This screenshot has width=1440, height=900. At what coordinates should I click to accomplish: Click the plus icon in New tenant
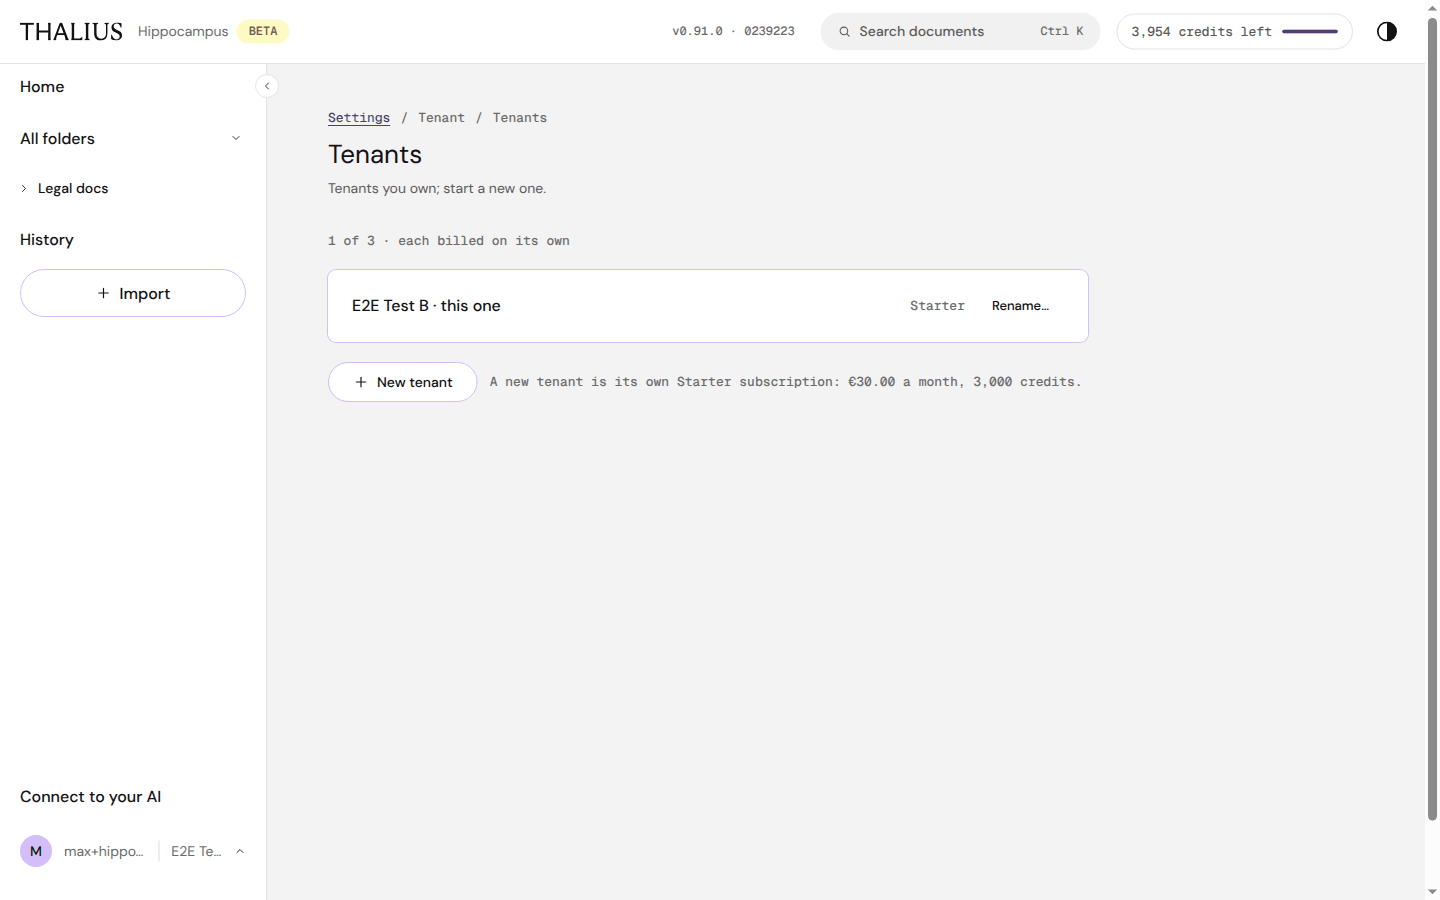[x=361, y=382]
